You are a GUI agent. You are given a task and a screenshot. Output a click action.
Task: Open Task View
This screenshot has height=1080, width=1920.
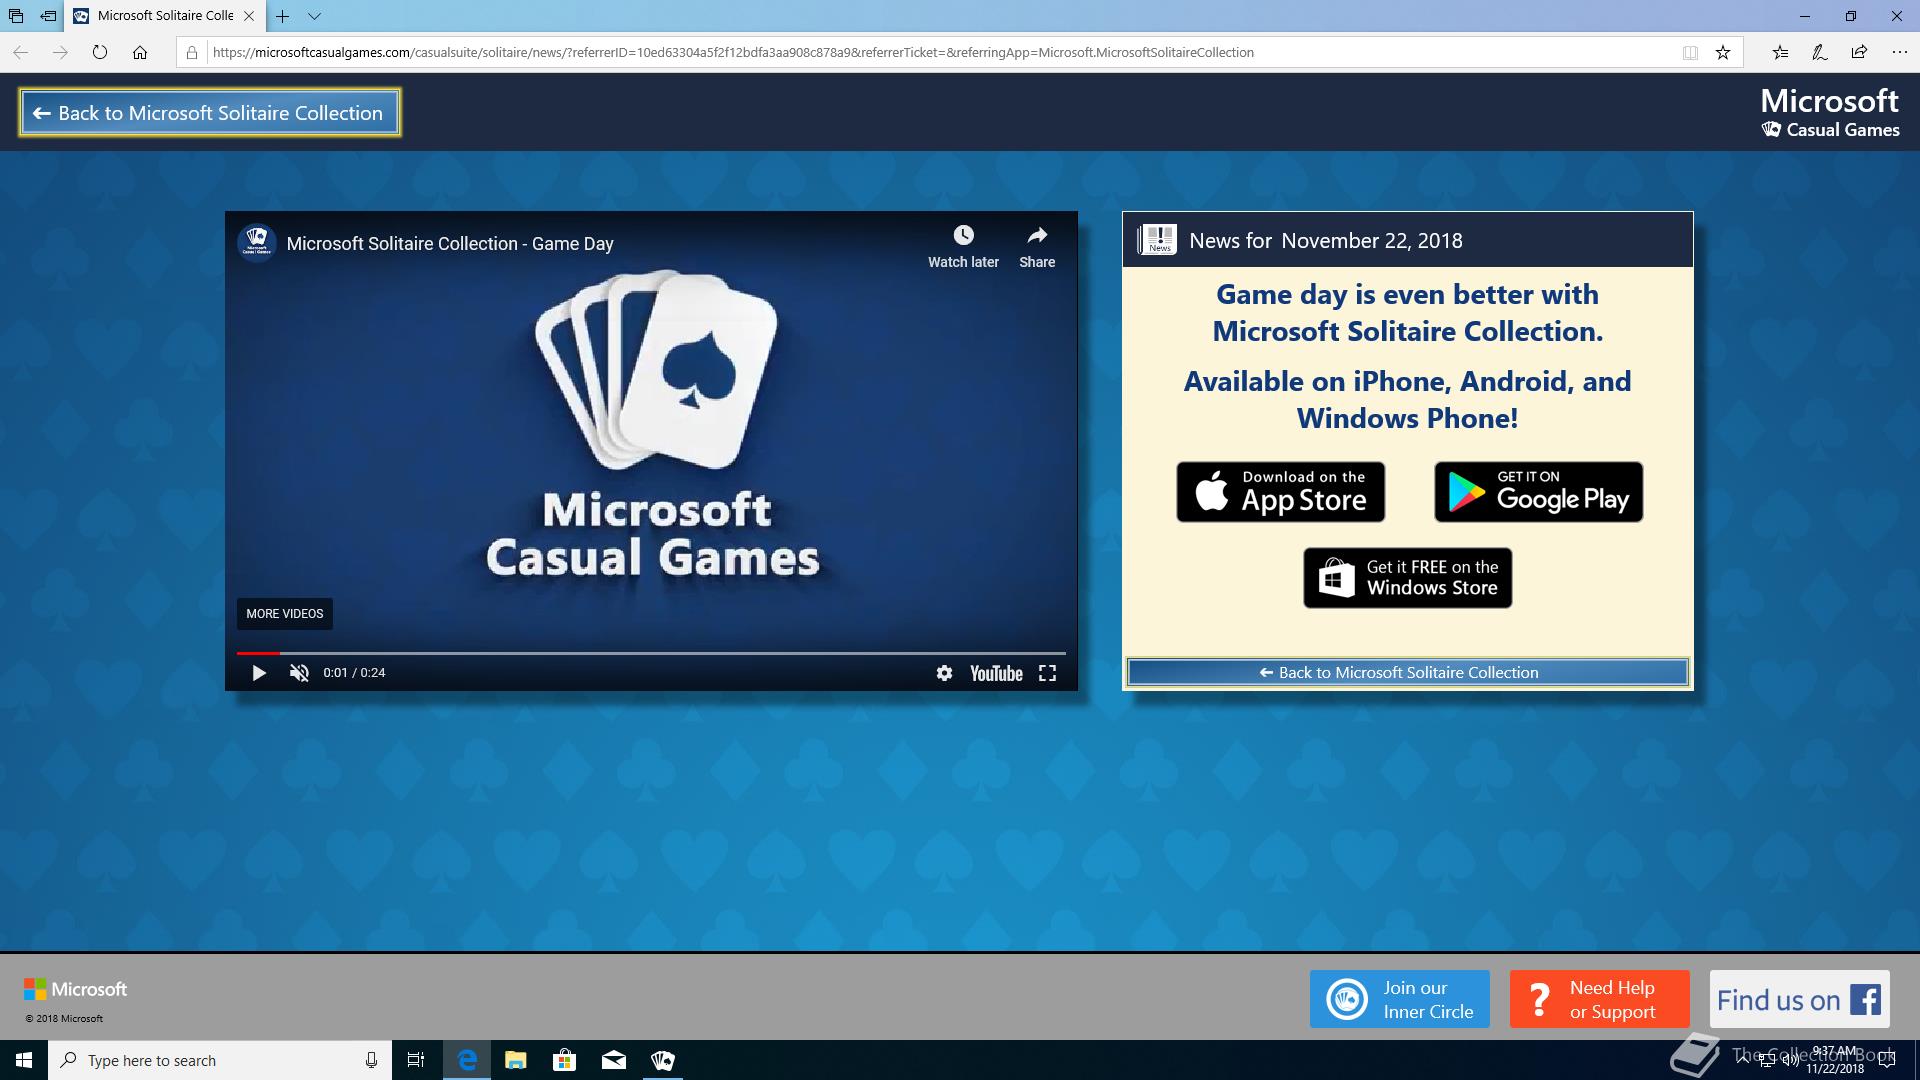[x=416, y=1060]
